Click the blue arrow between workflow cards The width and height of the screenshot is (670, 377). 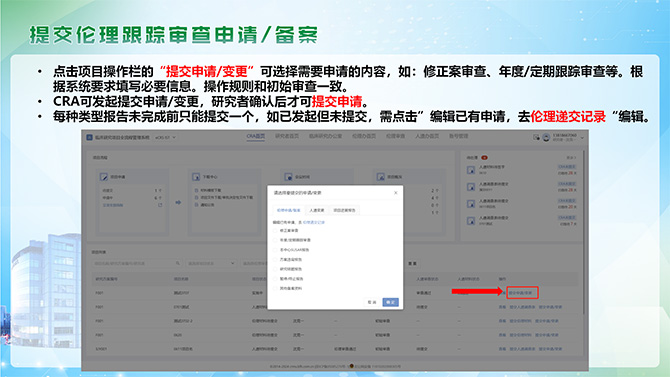point(178,202)
